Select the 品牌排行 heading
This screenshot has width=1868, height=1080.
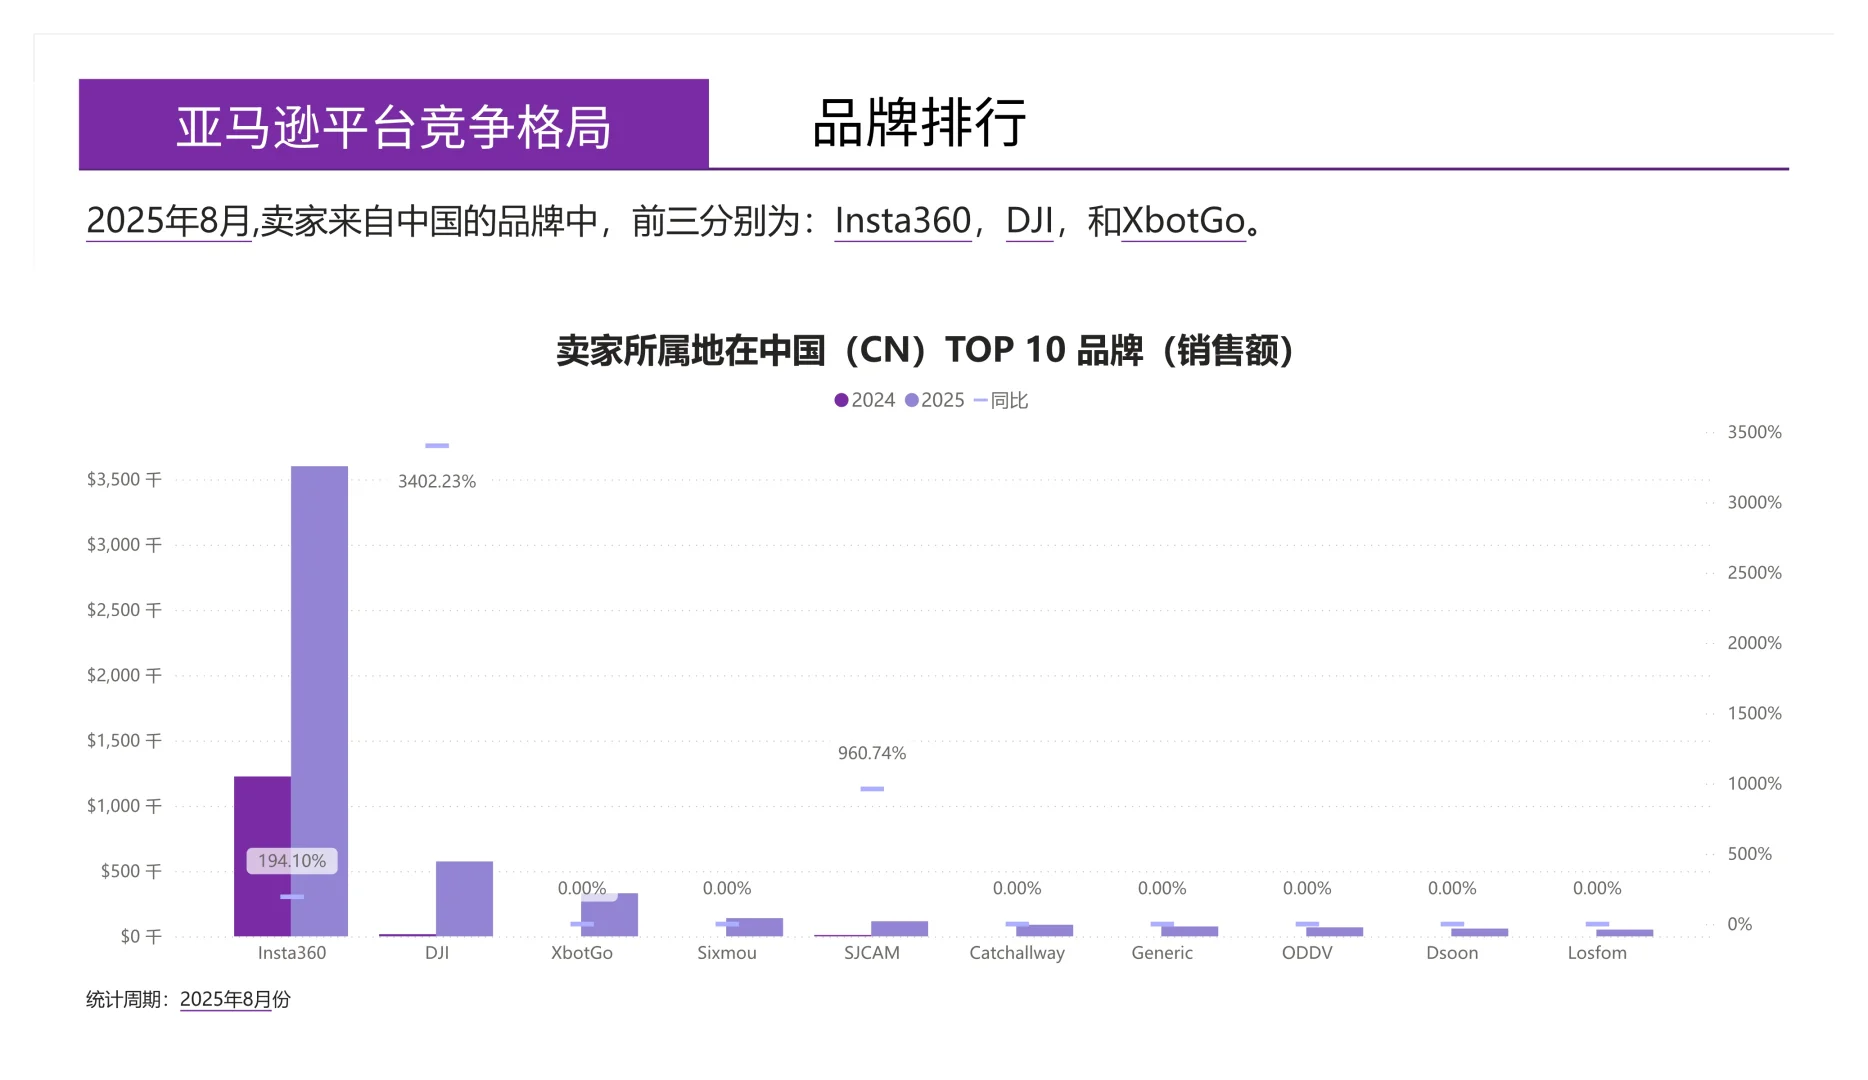pyautogui.click(x=919, y=123)
